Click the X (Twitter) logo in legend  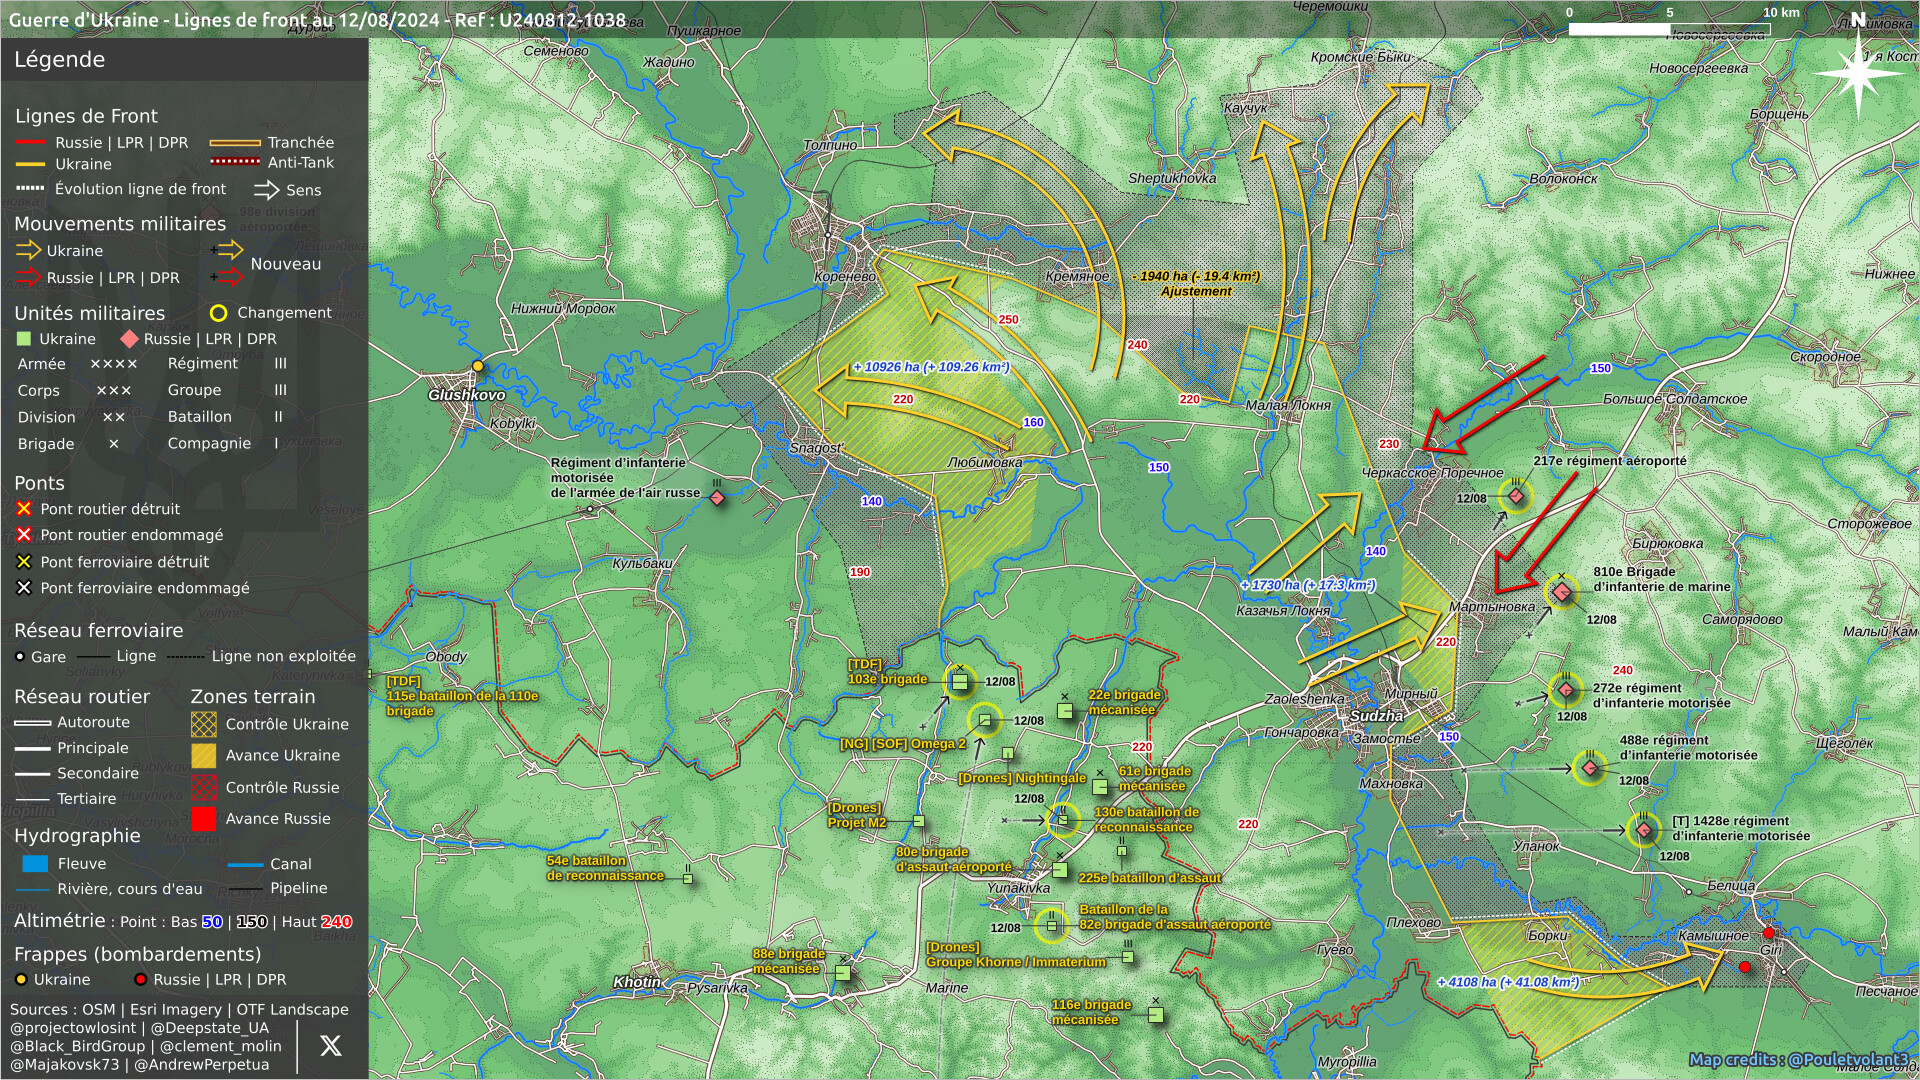pos(330,1046)
